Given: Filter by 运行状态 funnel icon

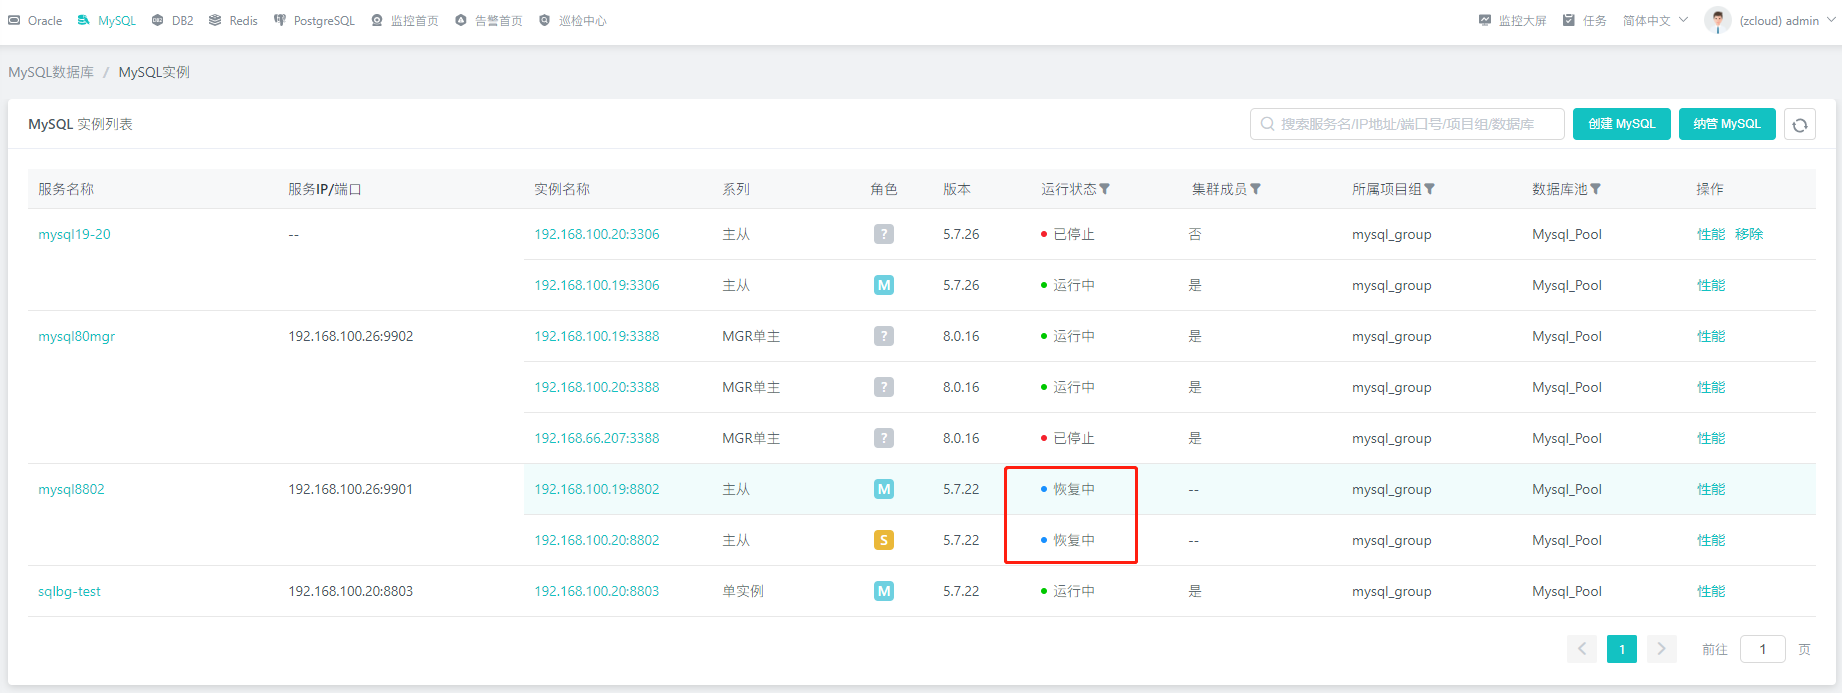Looking at the screenshot, I should (1104, 189).
